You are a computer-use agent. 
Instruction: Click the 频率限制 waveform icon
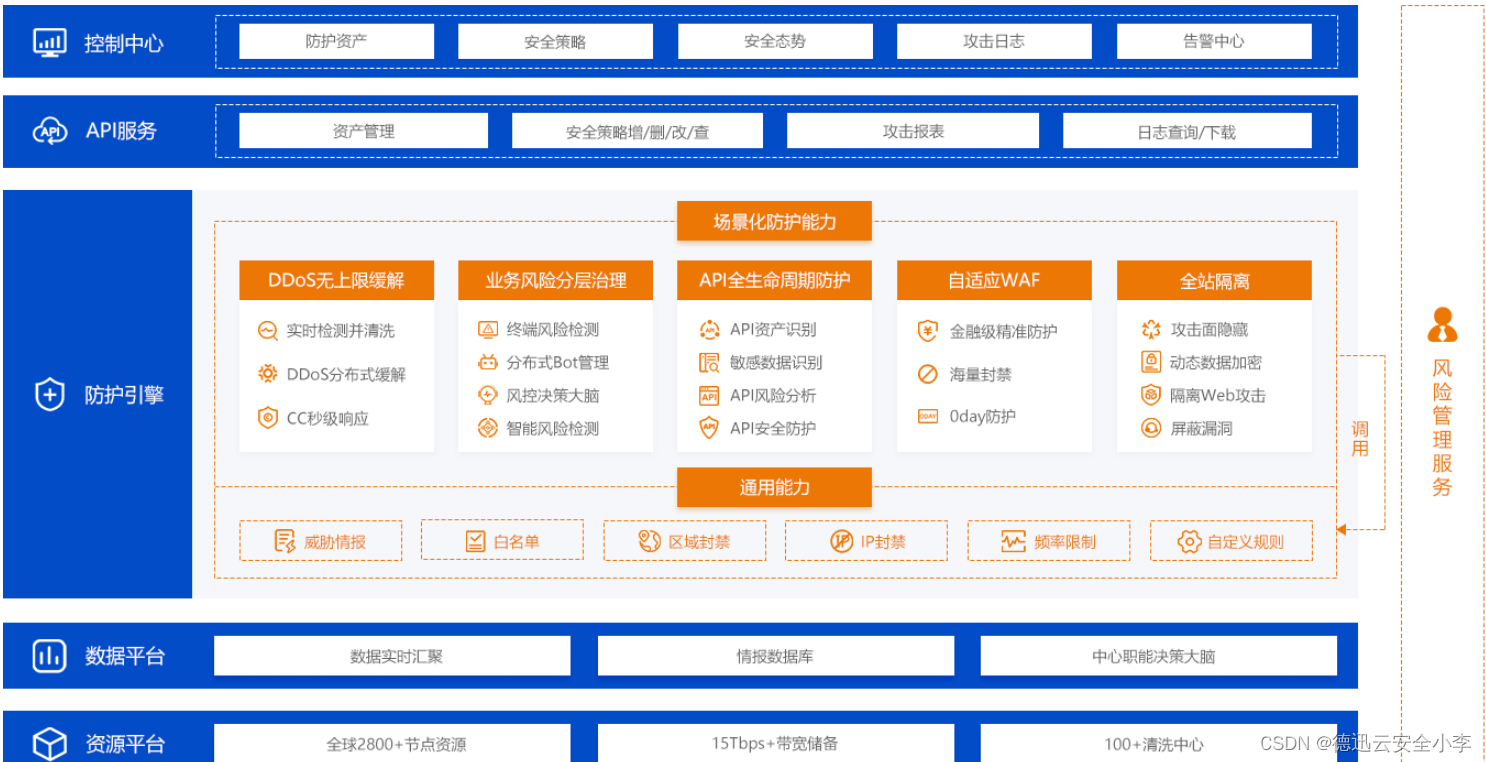[x=1013, y=541]
